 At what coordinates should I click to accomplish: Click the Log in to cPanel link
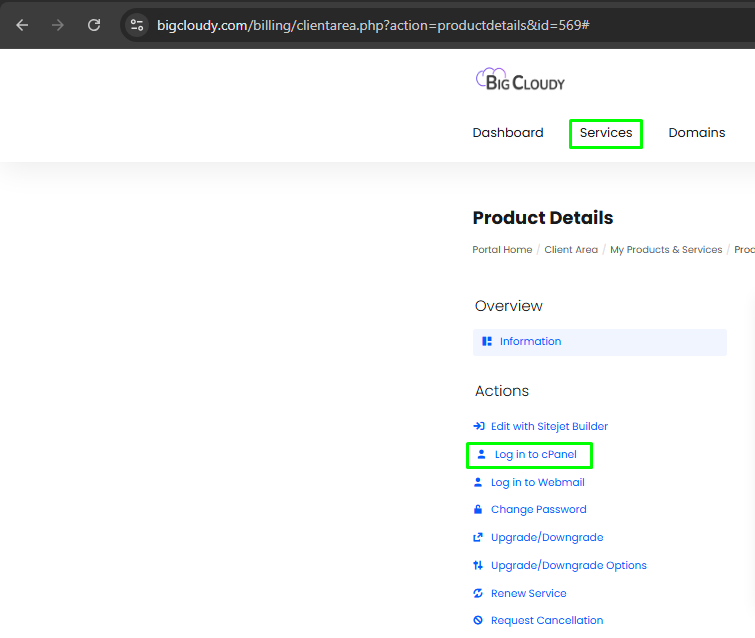pyautogui.click(x=535, y=455)
